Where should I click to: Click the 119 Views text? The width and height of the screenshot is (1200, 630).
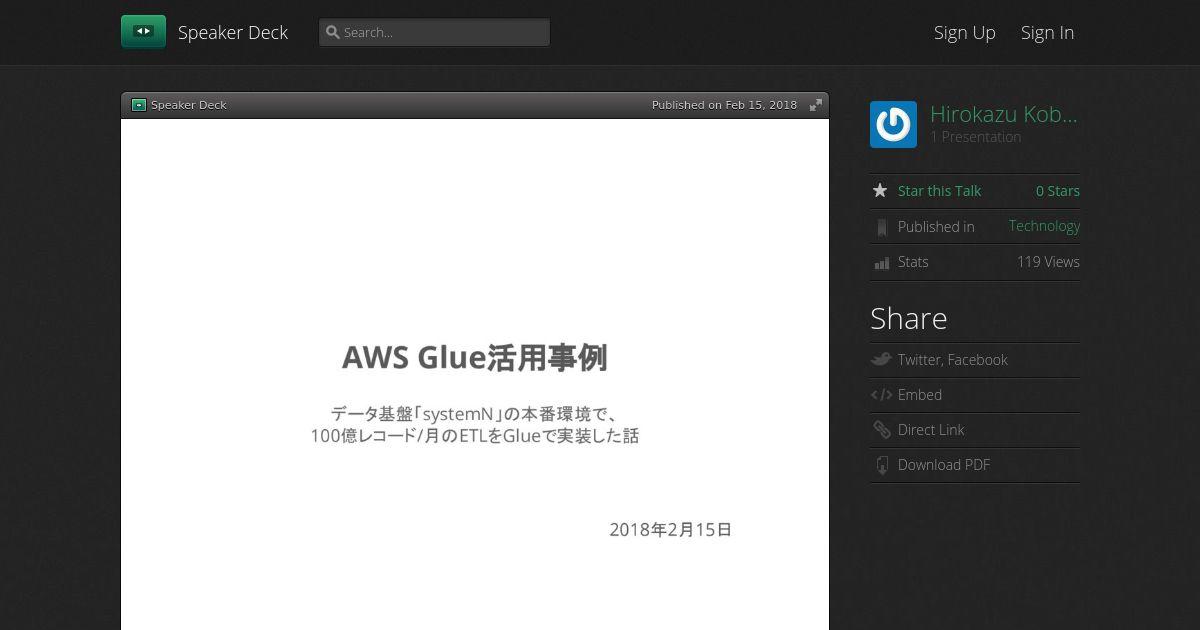pos(1048,262)
